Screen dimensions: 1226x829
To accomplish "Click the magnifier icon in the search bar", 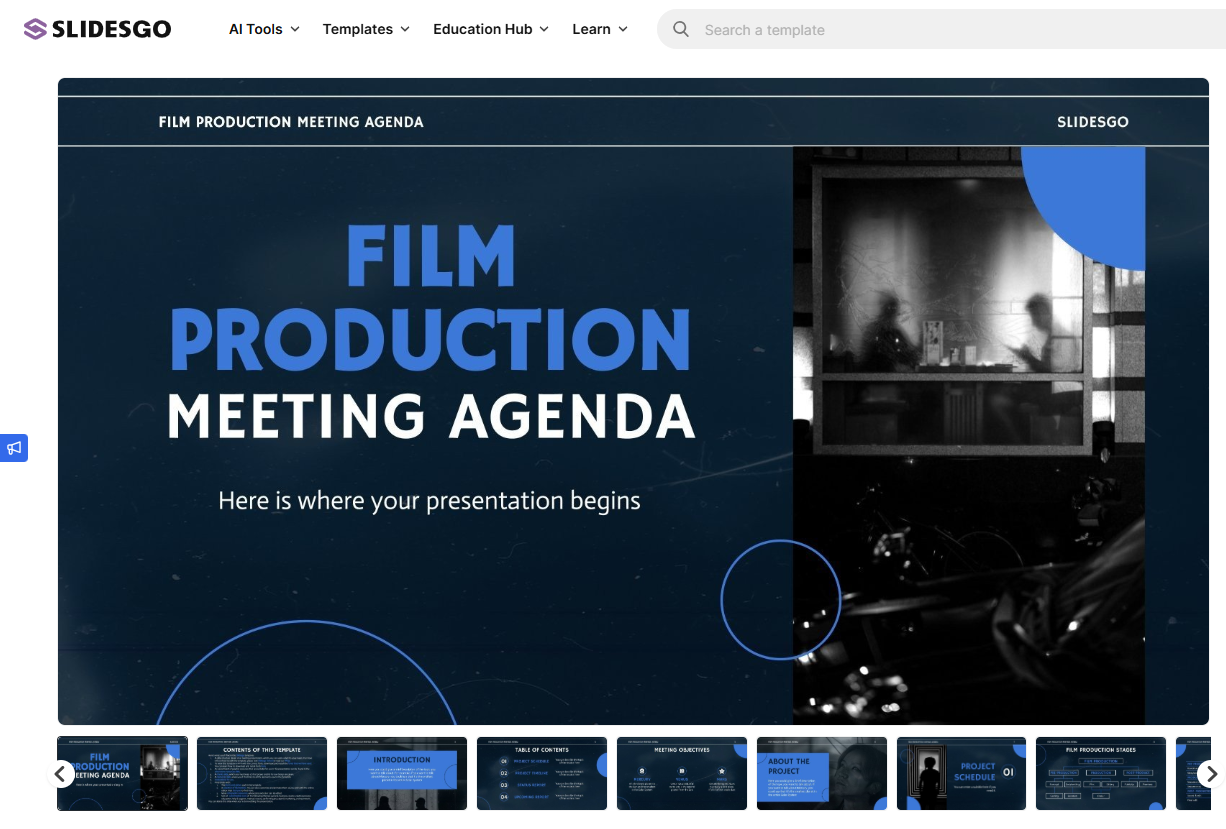I will coord(681,29).
